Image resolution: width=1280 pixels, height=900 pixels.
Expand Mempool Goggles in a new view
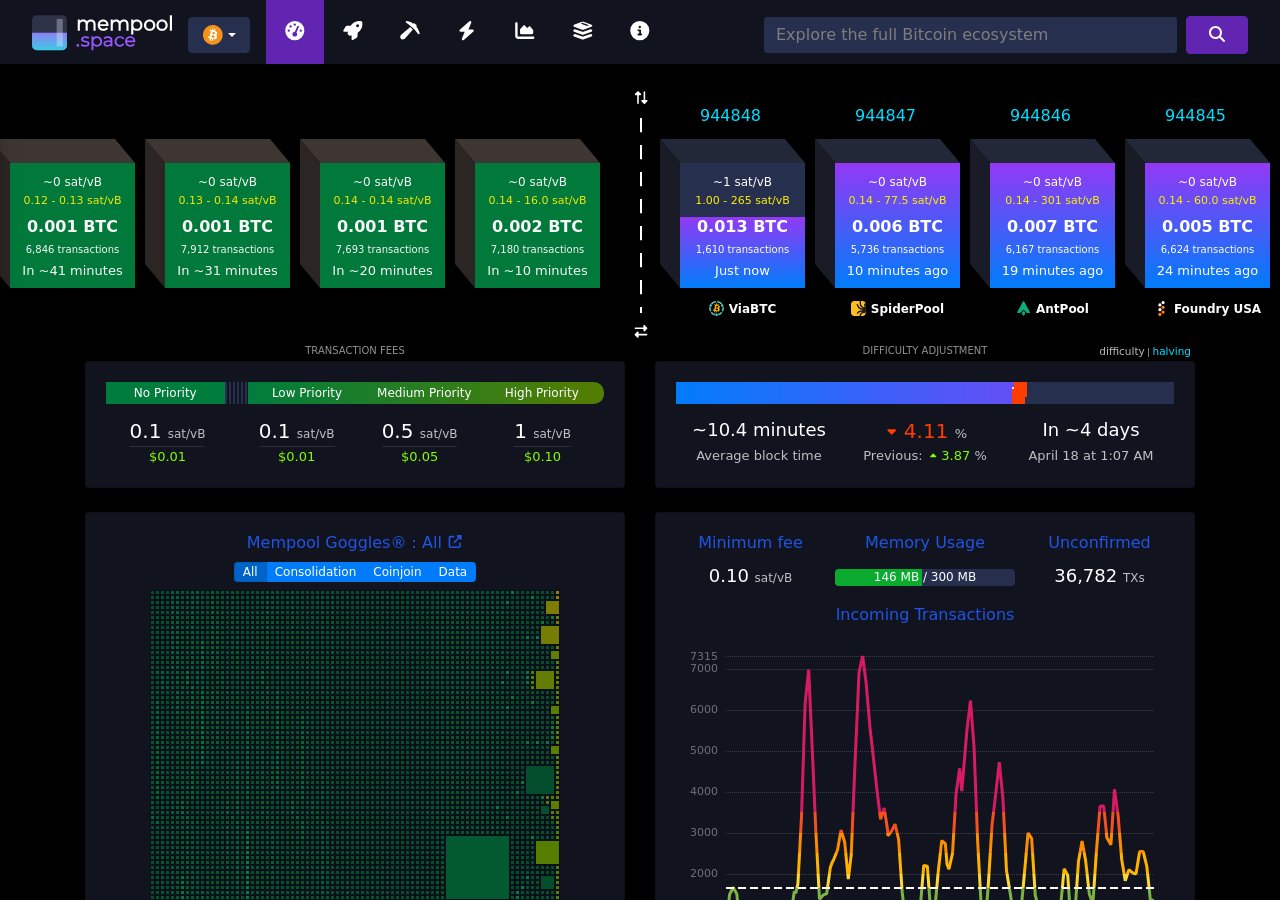pos(455,541)
